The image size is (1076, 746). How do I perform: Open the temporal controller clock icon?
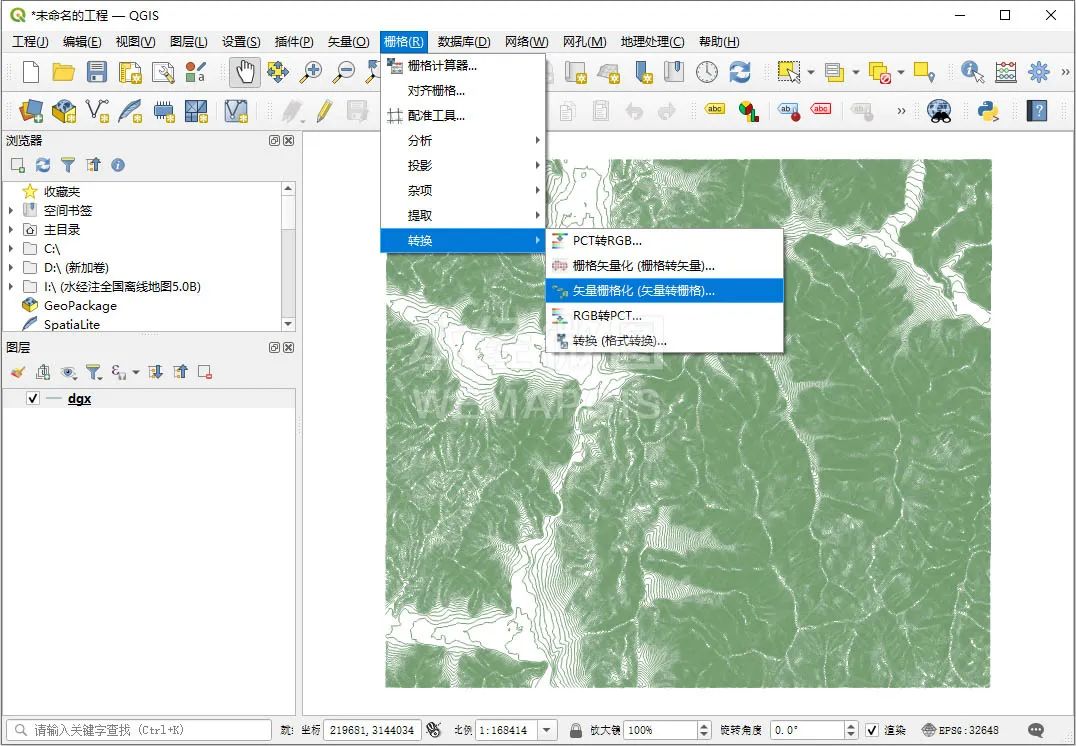(707, 72)
